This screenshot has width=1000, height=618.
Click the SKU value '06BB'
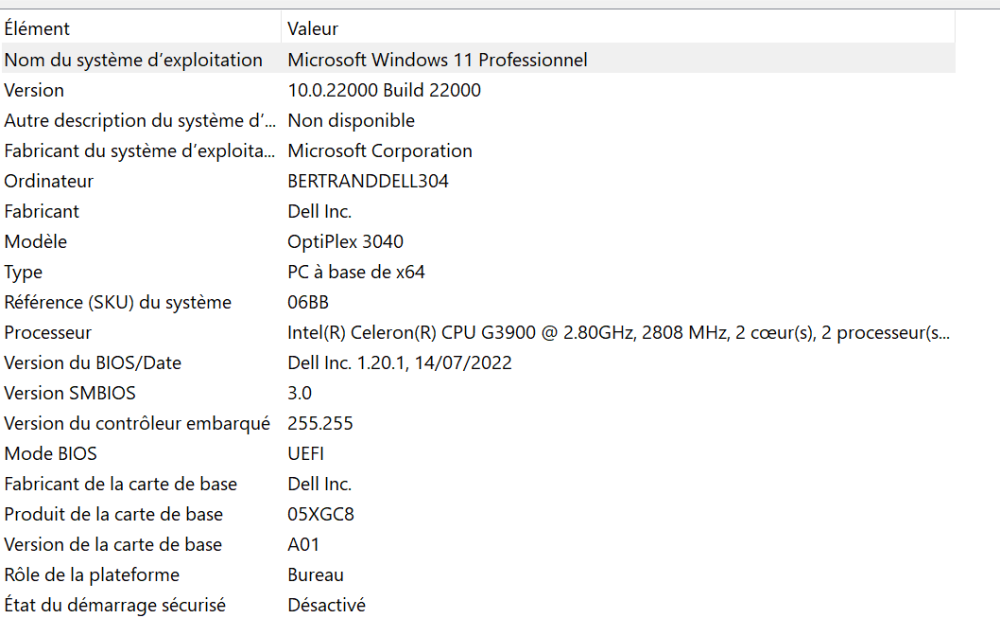pyautogui.click(x=308, y=302)
